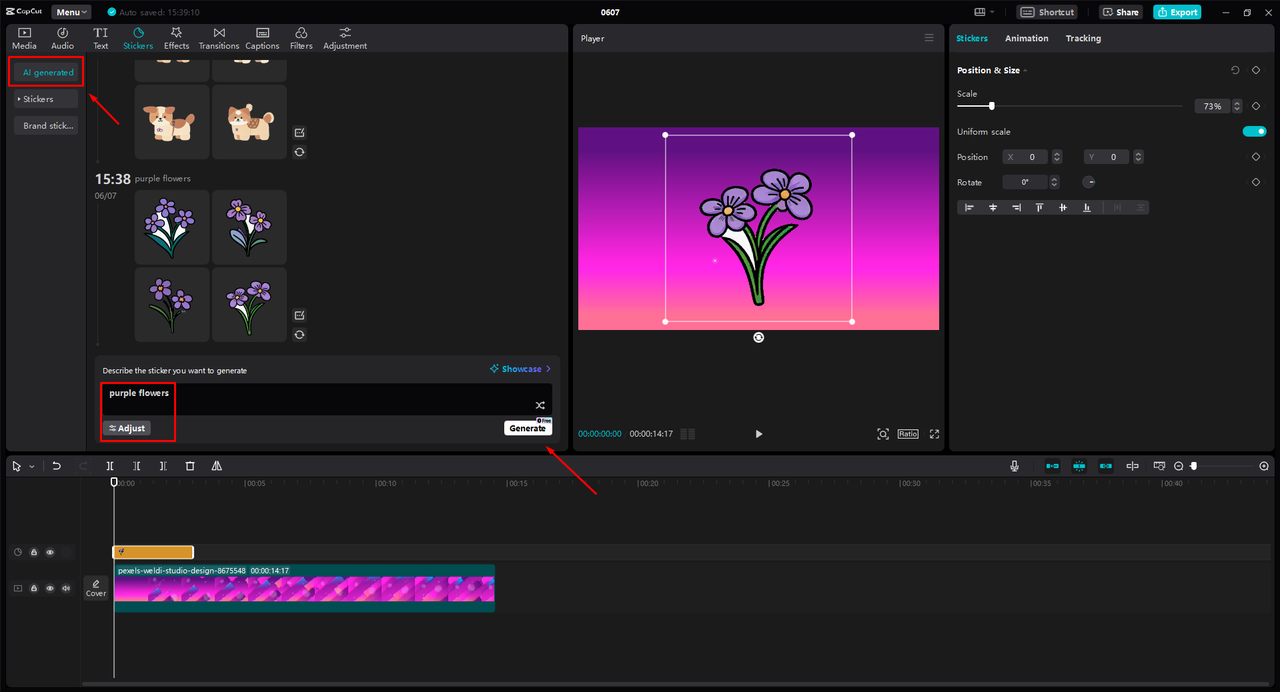
Task: Open the Captions tab
Action: tap(262, 39)
